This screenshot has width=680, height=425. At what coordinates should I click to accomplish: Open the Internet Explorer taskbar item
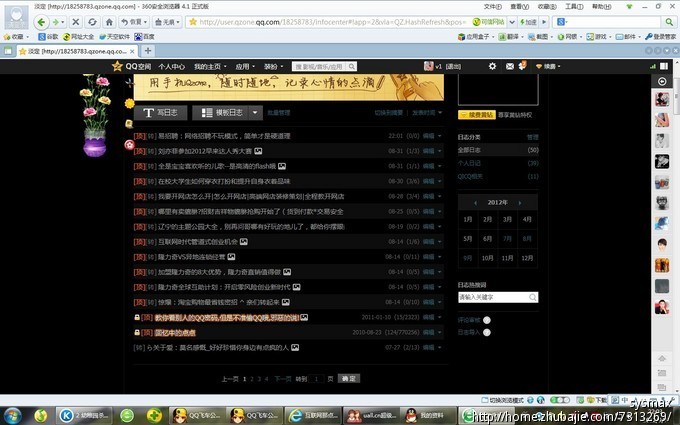(x=313, y=415)
